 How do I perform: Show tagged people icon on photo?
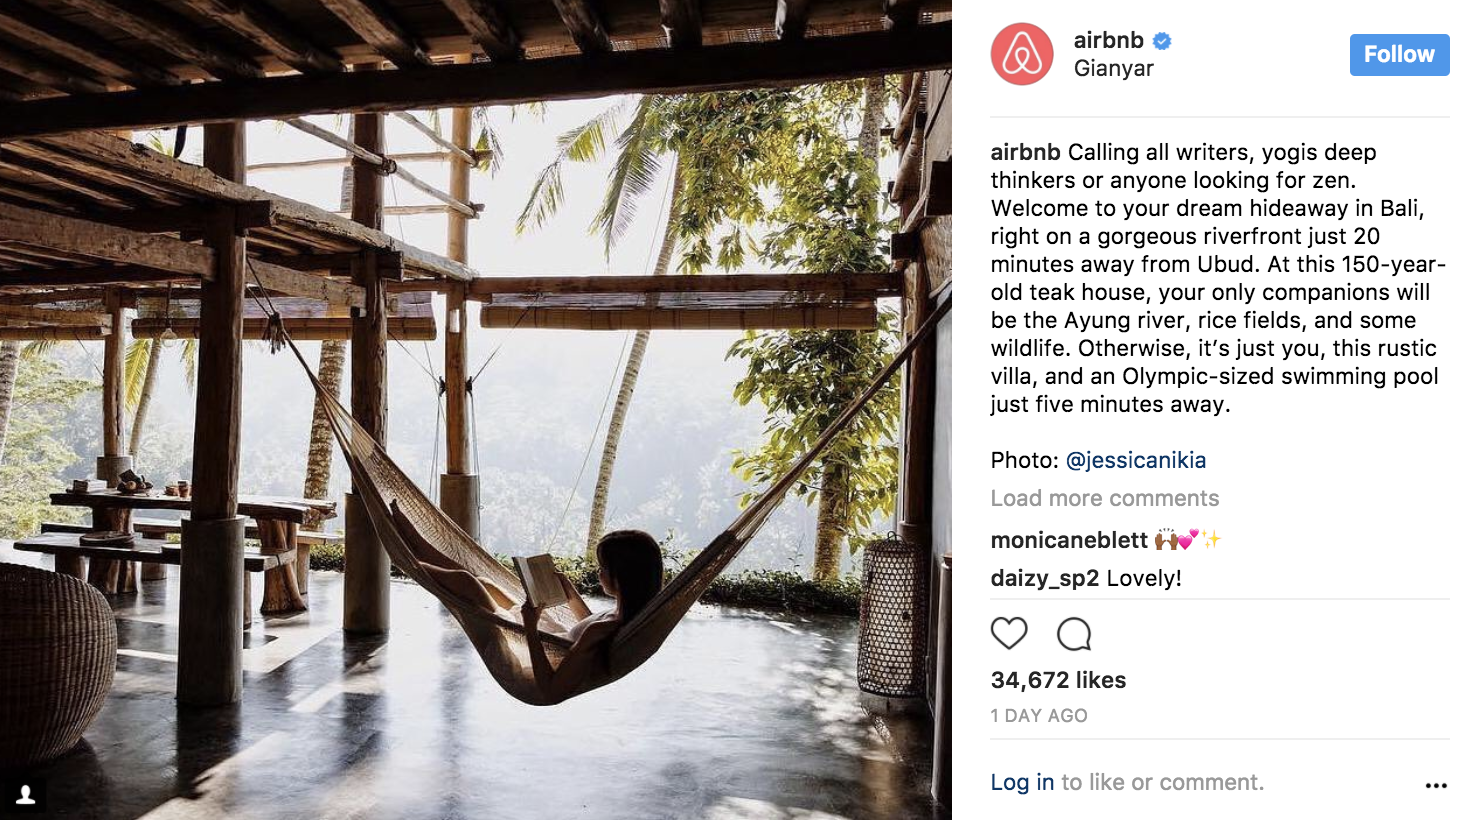pyautogui.click(x=26, y=795)
